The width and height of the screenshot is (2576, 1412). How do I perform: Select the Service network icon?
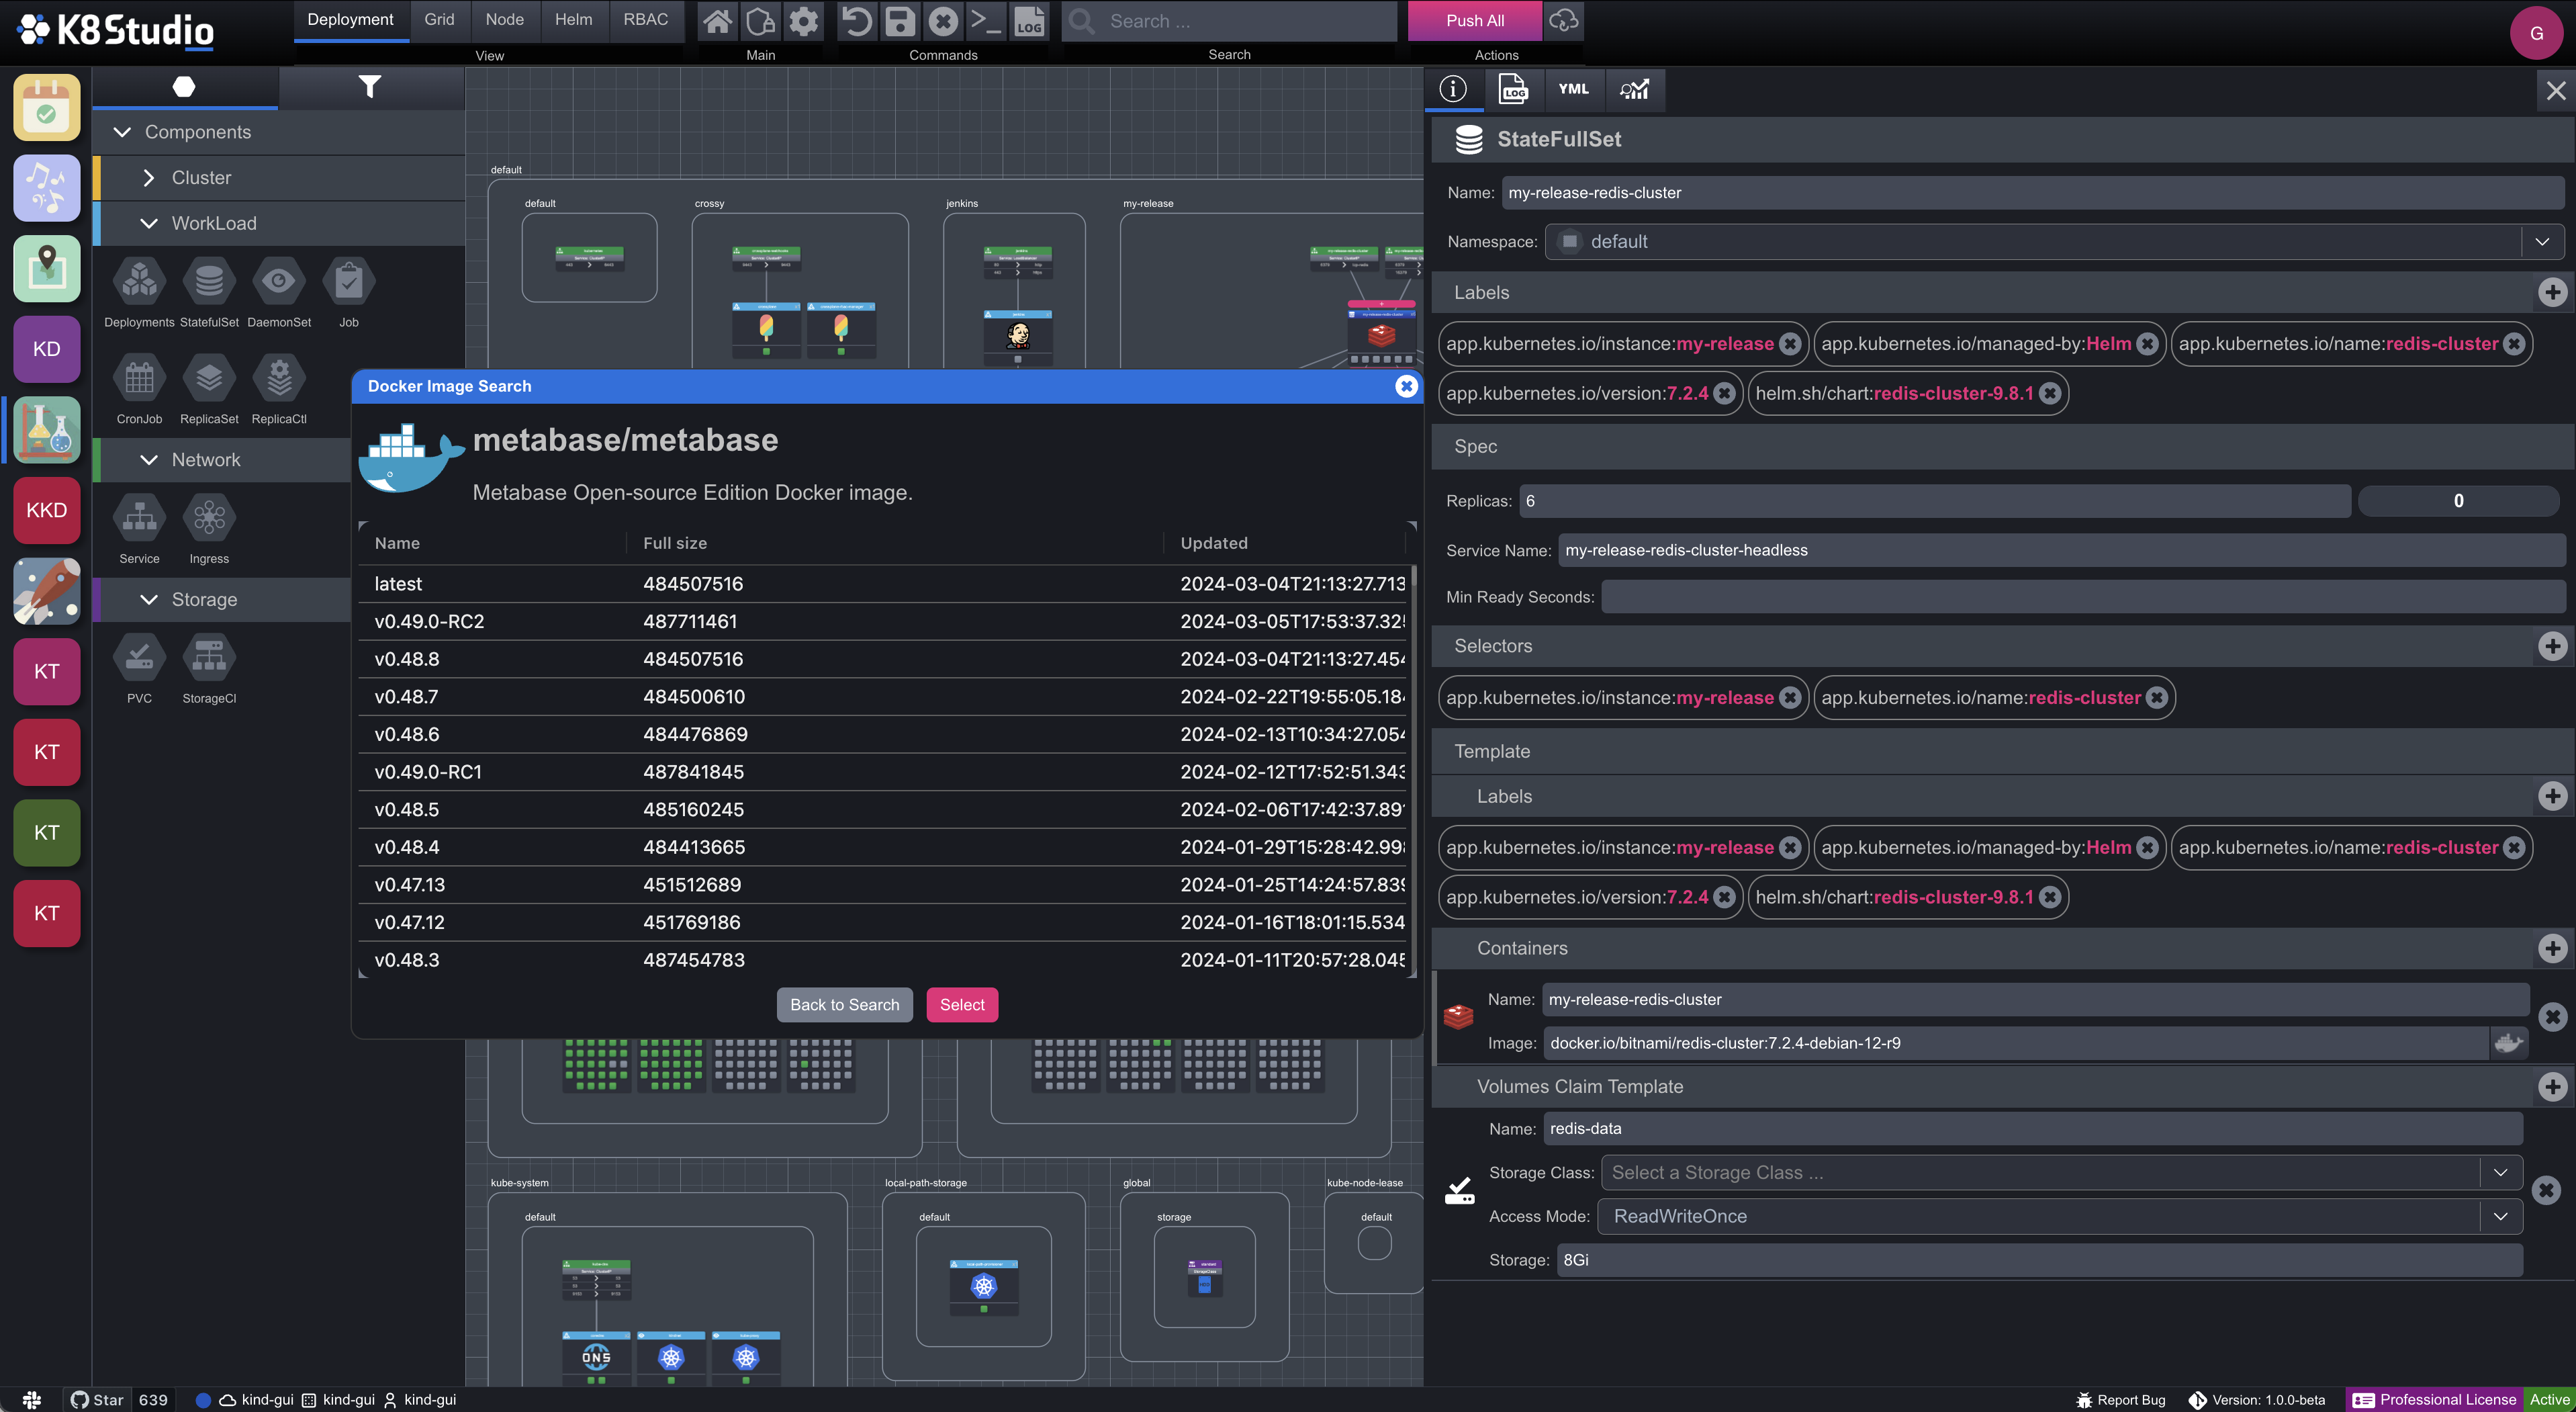pyautogui.click(x=139, y=518)
